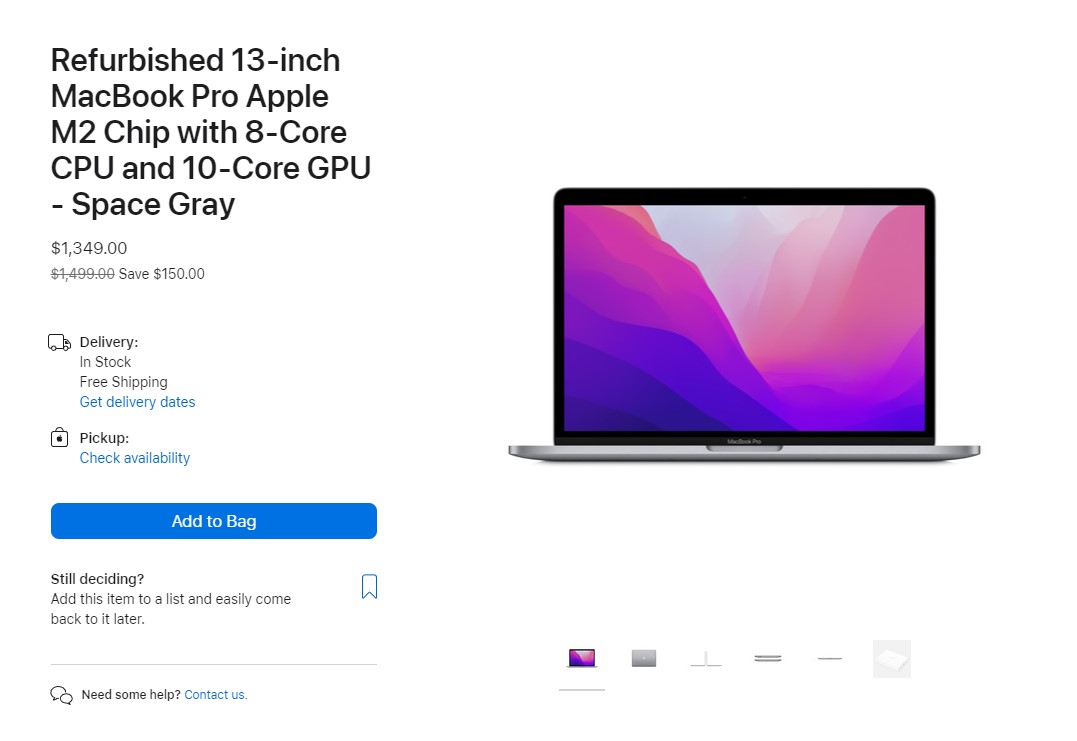This screenshot has height=741, width=1077.
Task: Click the Still deciding? heading
Action: [x=98, y=579]
